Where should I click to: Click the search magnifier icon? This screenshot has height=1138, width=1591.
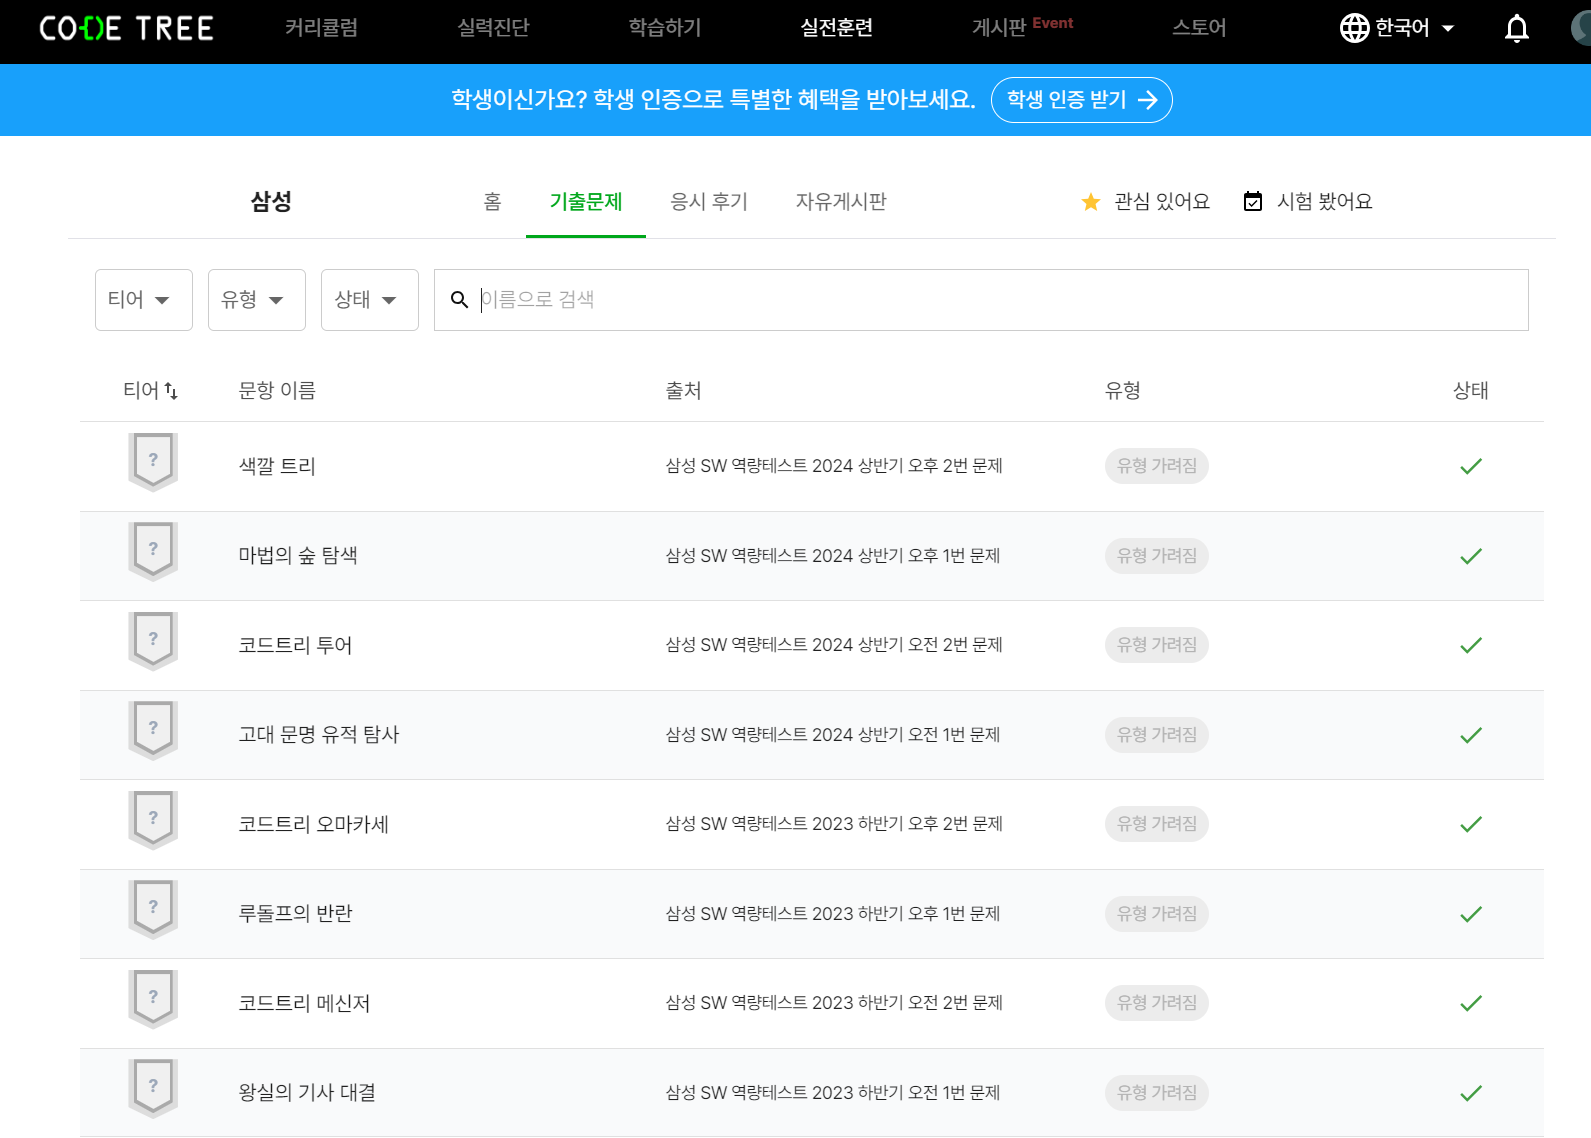point(459,299)
